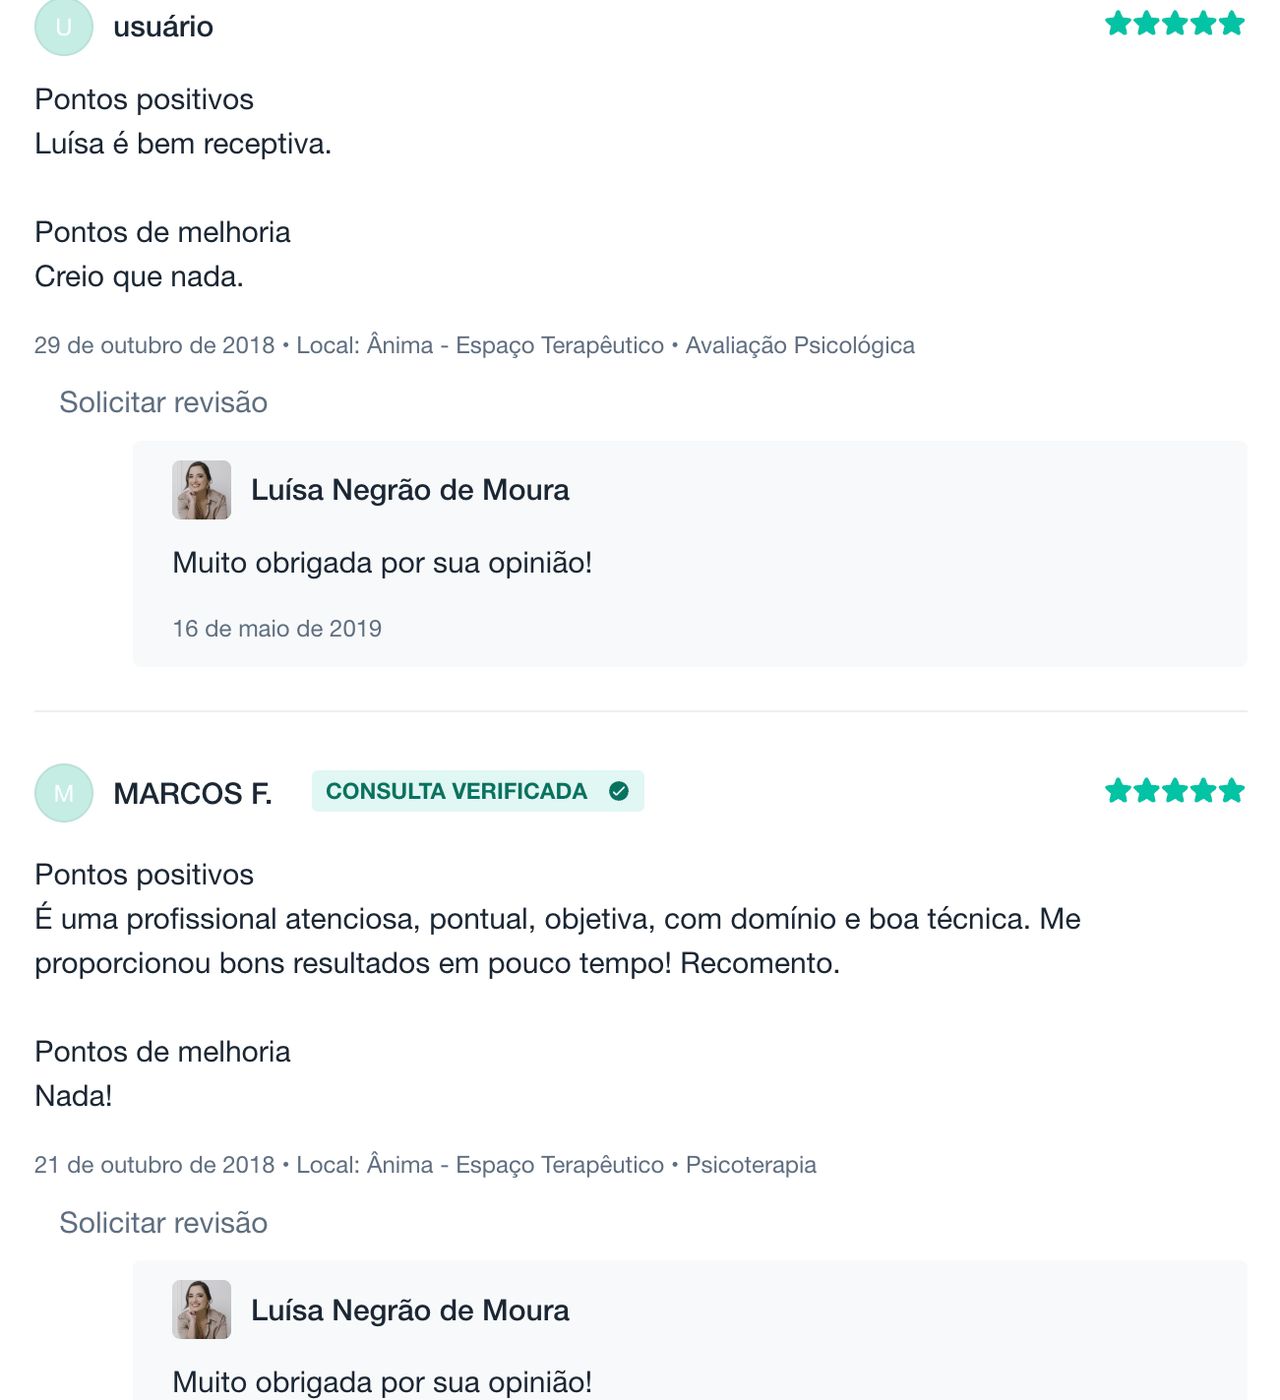Screen dimensions: 1280x1400
Task: Click the last star of MARCOS F.'s five-star rating
Action: click(1230, 790)
